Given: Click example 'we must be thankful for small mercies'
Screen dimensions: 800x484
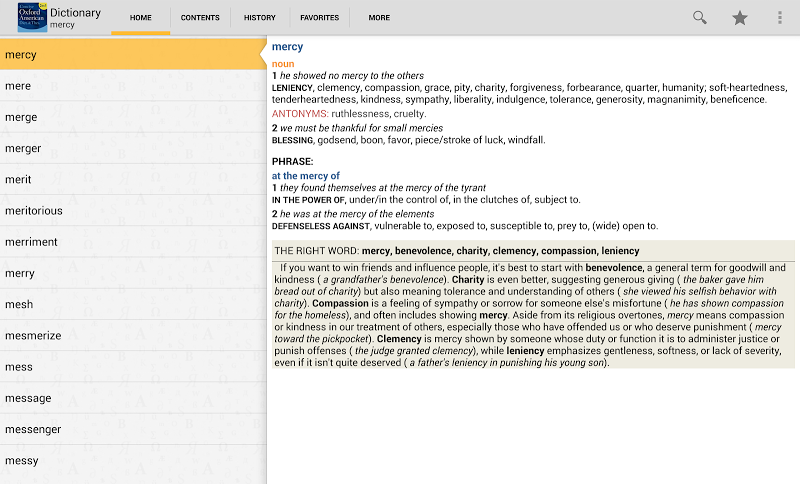Looking at the screenshot, I should [361, 128].
